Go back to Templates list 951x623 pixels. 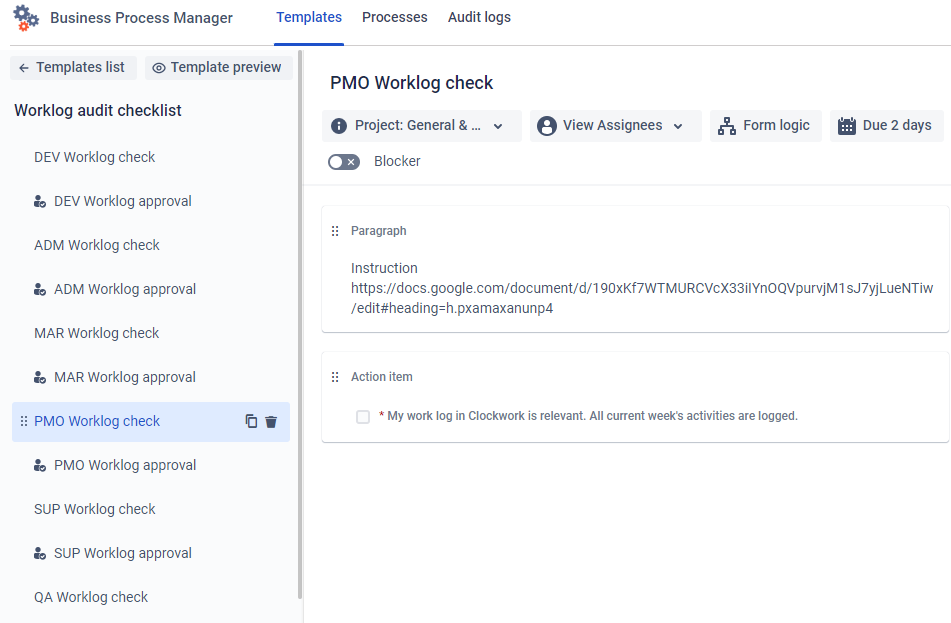(x=73, y=67)
